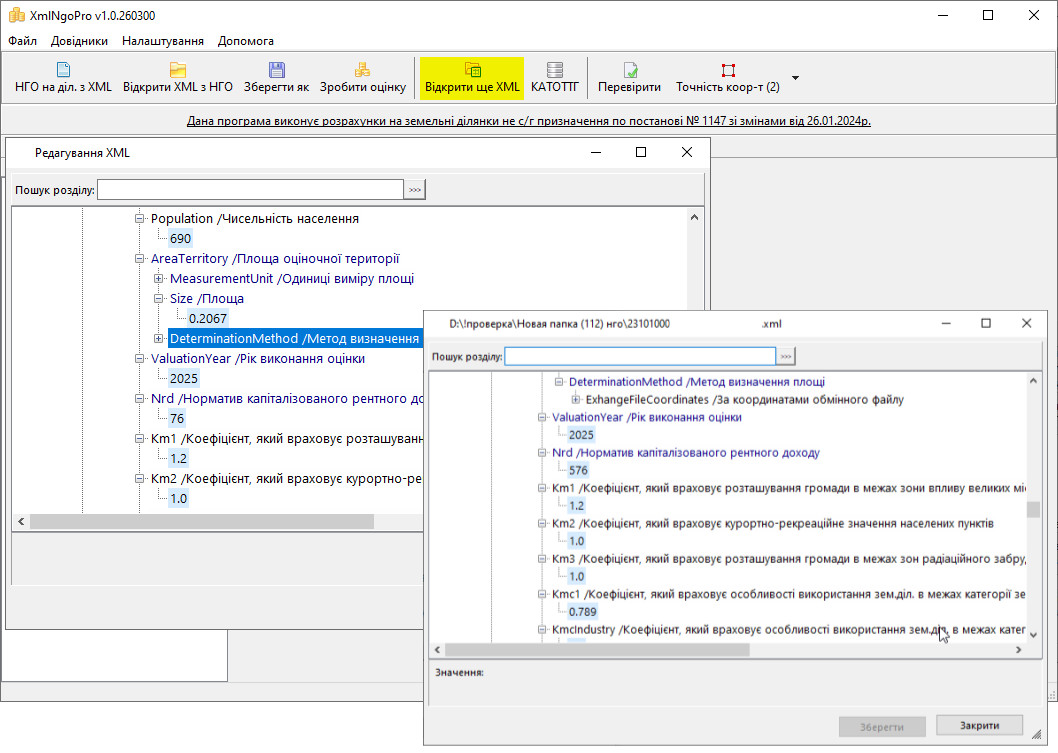
Task: Click 'Точність коор-т (2)' icon
Action: tap(728, 70)
